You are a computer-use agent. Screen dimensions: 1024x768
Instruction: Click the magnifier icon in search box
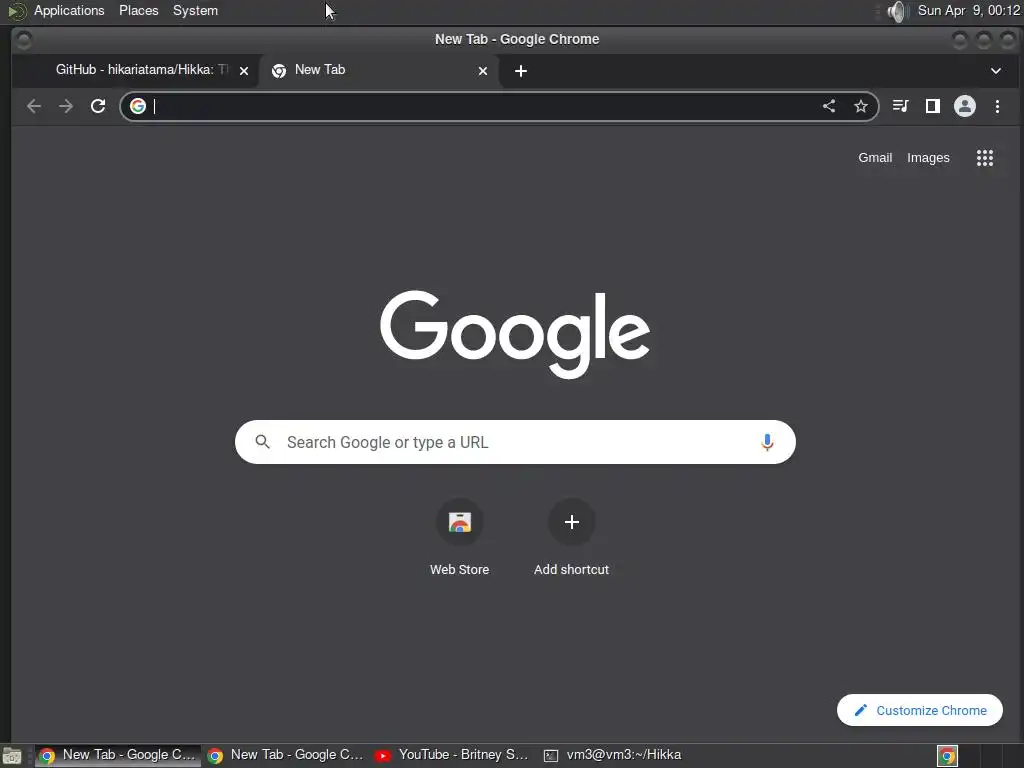(263, 442)
